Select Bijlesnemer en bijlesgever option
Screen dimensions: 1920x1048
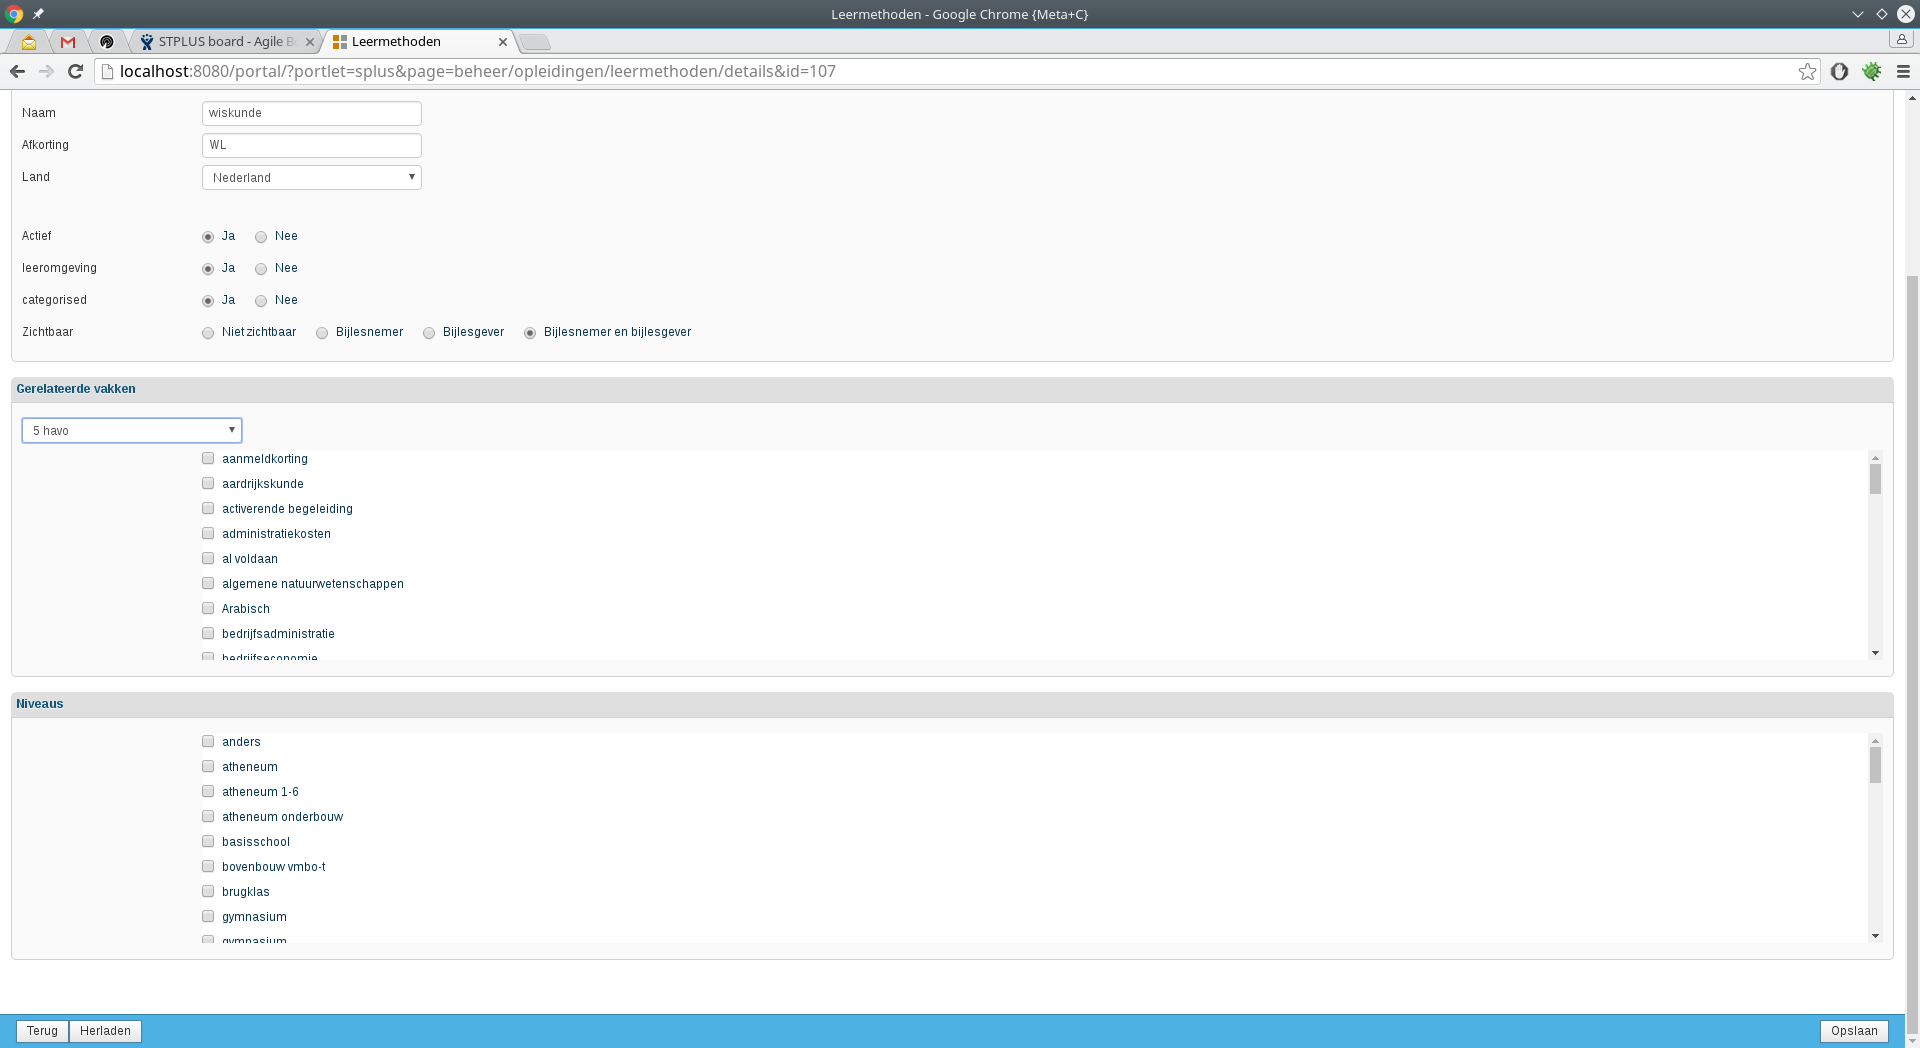(x=530, y=333)
